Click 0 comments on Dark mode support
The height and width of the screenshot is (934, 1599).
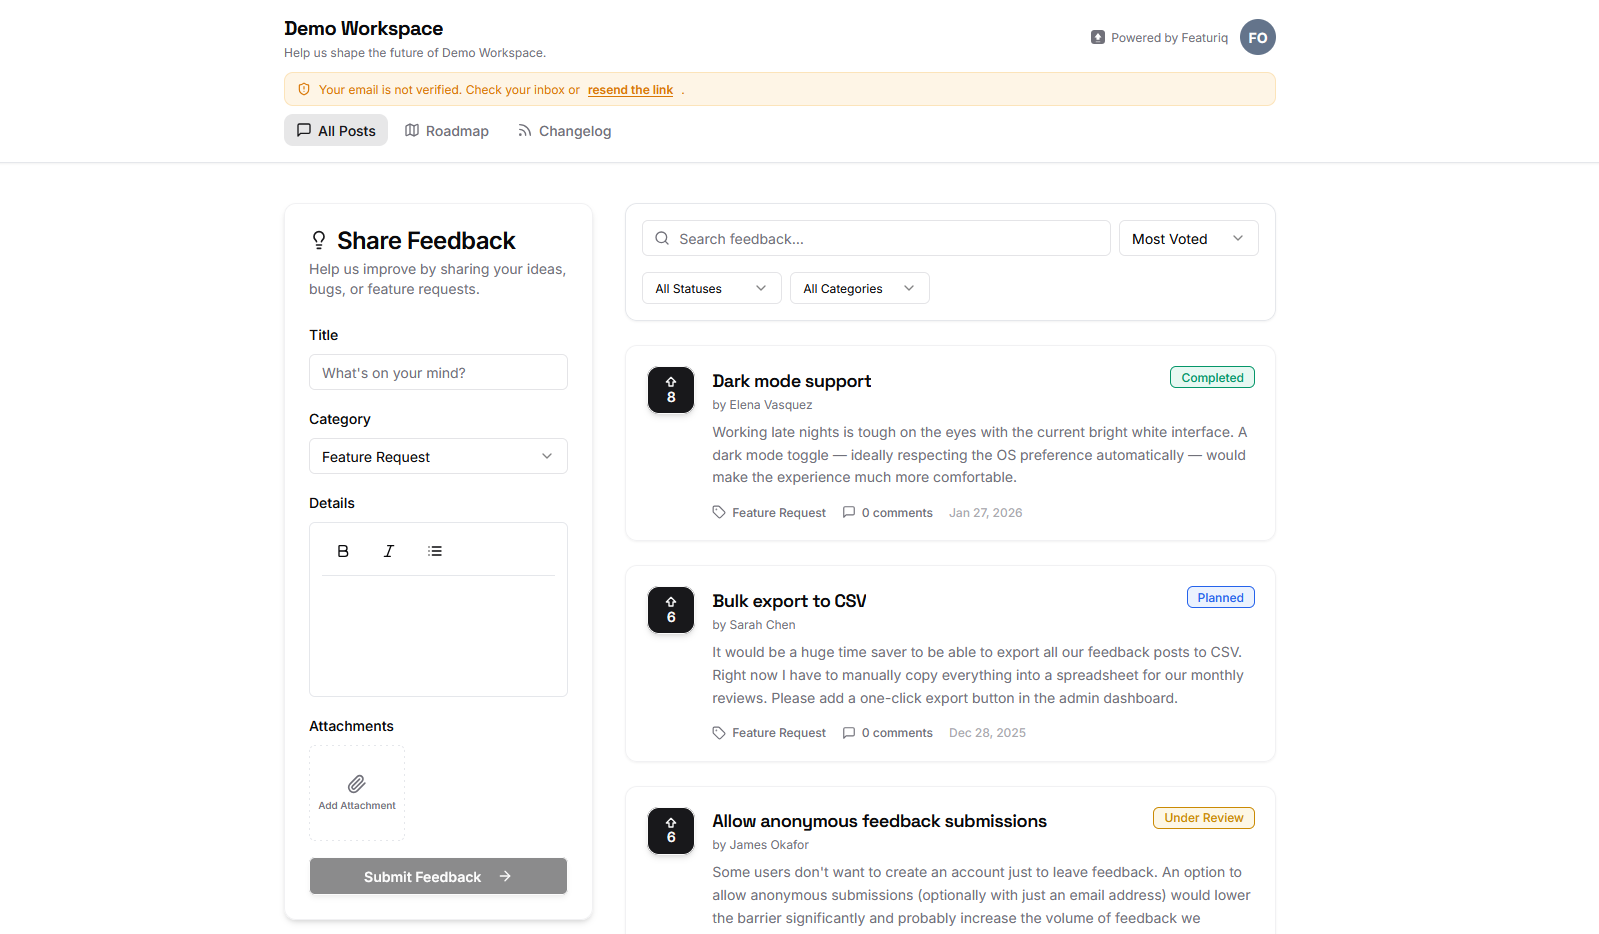[x=897, y=512]
